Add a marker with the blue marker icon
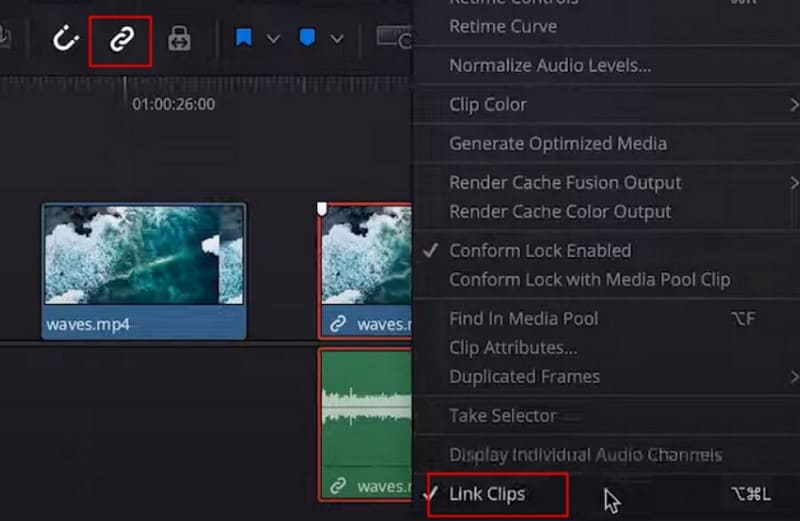This screenshot has width=800, height=521. (306, 39)
